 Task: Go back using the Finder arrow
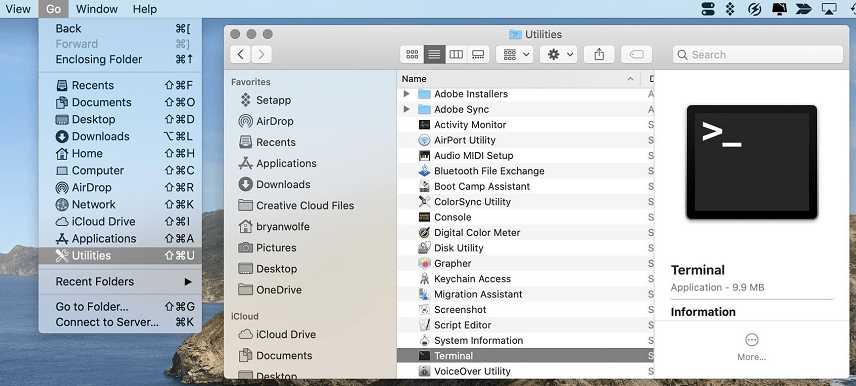[x=241, y=54]
